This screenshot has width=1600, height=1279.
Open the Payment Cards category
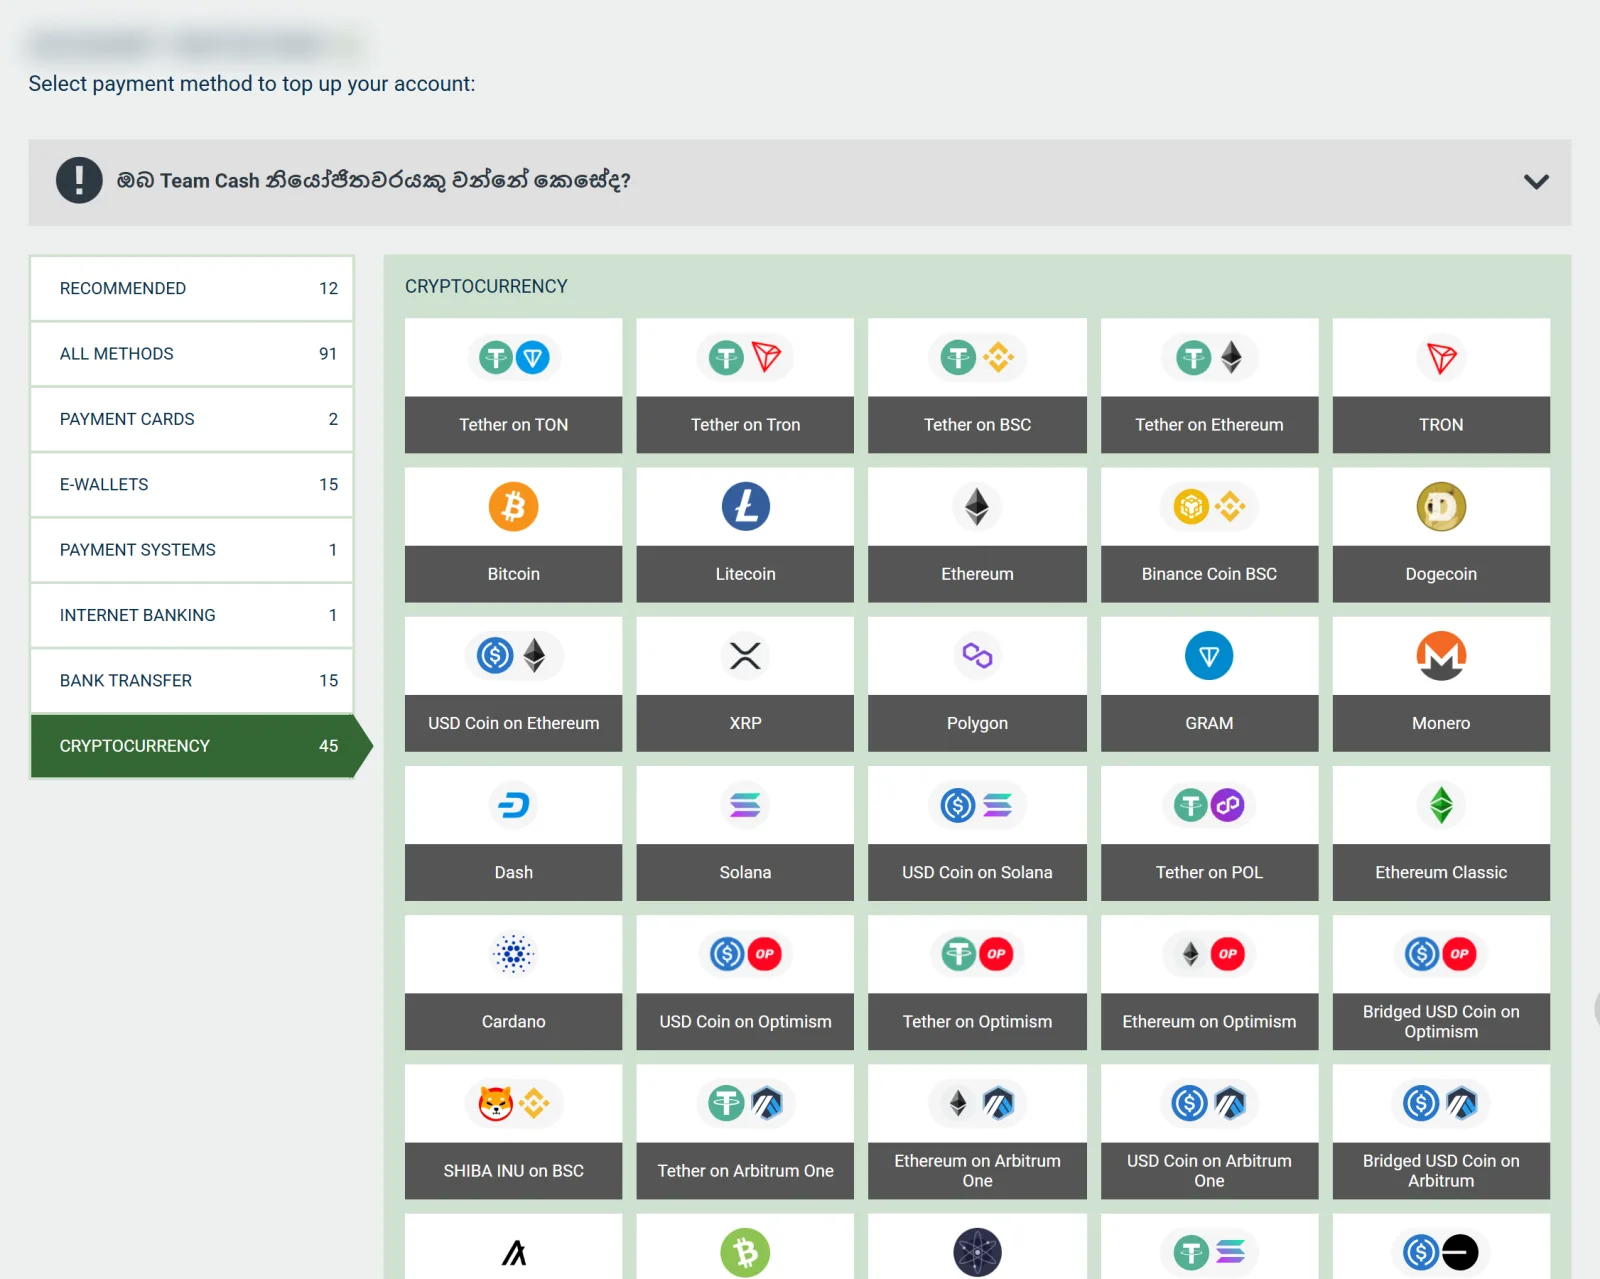pos(192,419)
